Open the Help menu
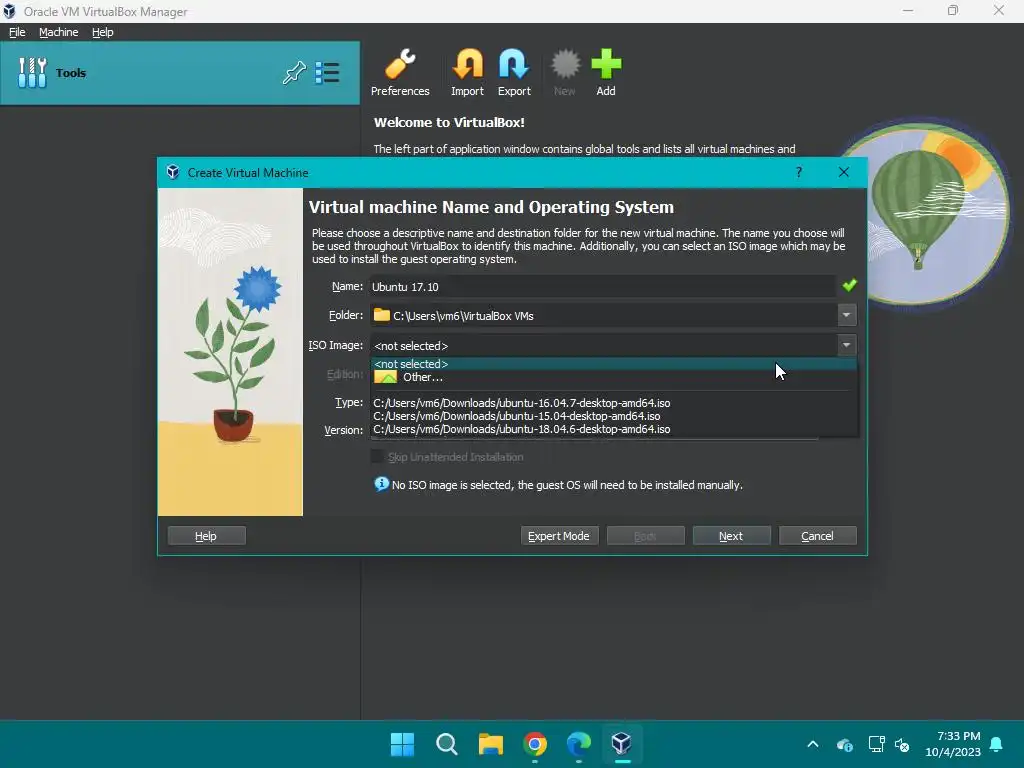 click(102, 32)
